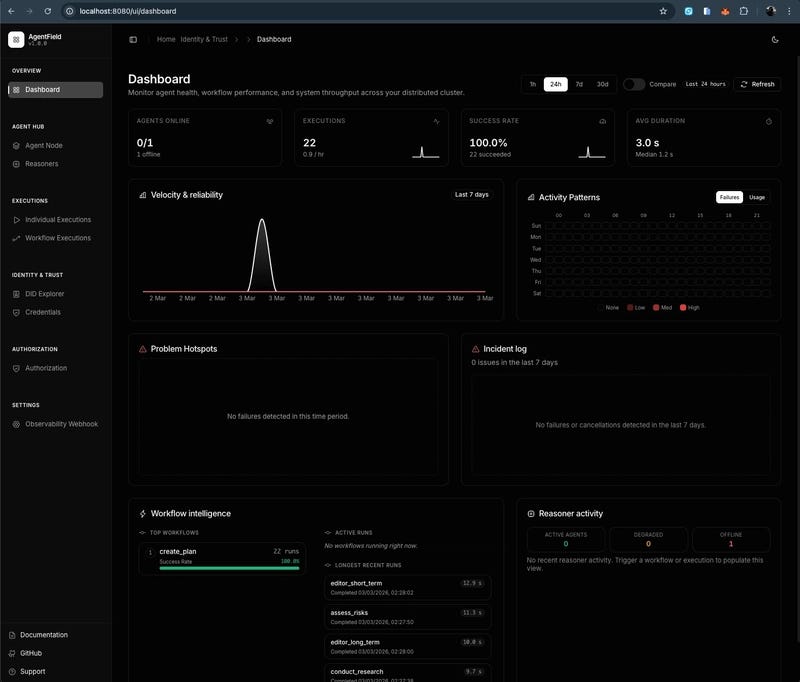This screenshot has height=682, width=800.
Task: Enable the Compare toggle switch
Action: point(634,84)
